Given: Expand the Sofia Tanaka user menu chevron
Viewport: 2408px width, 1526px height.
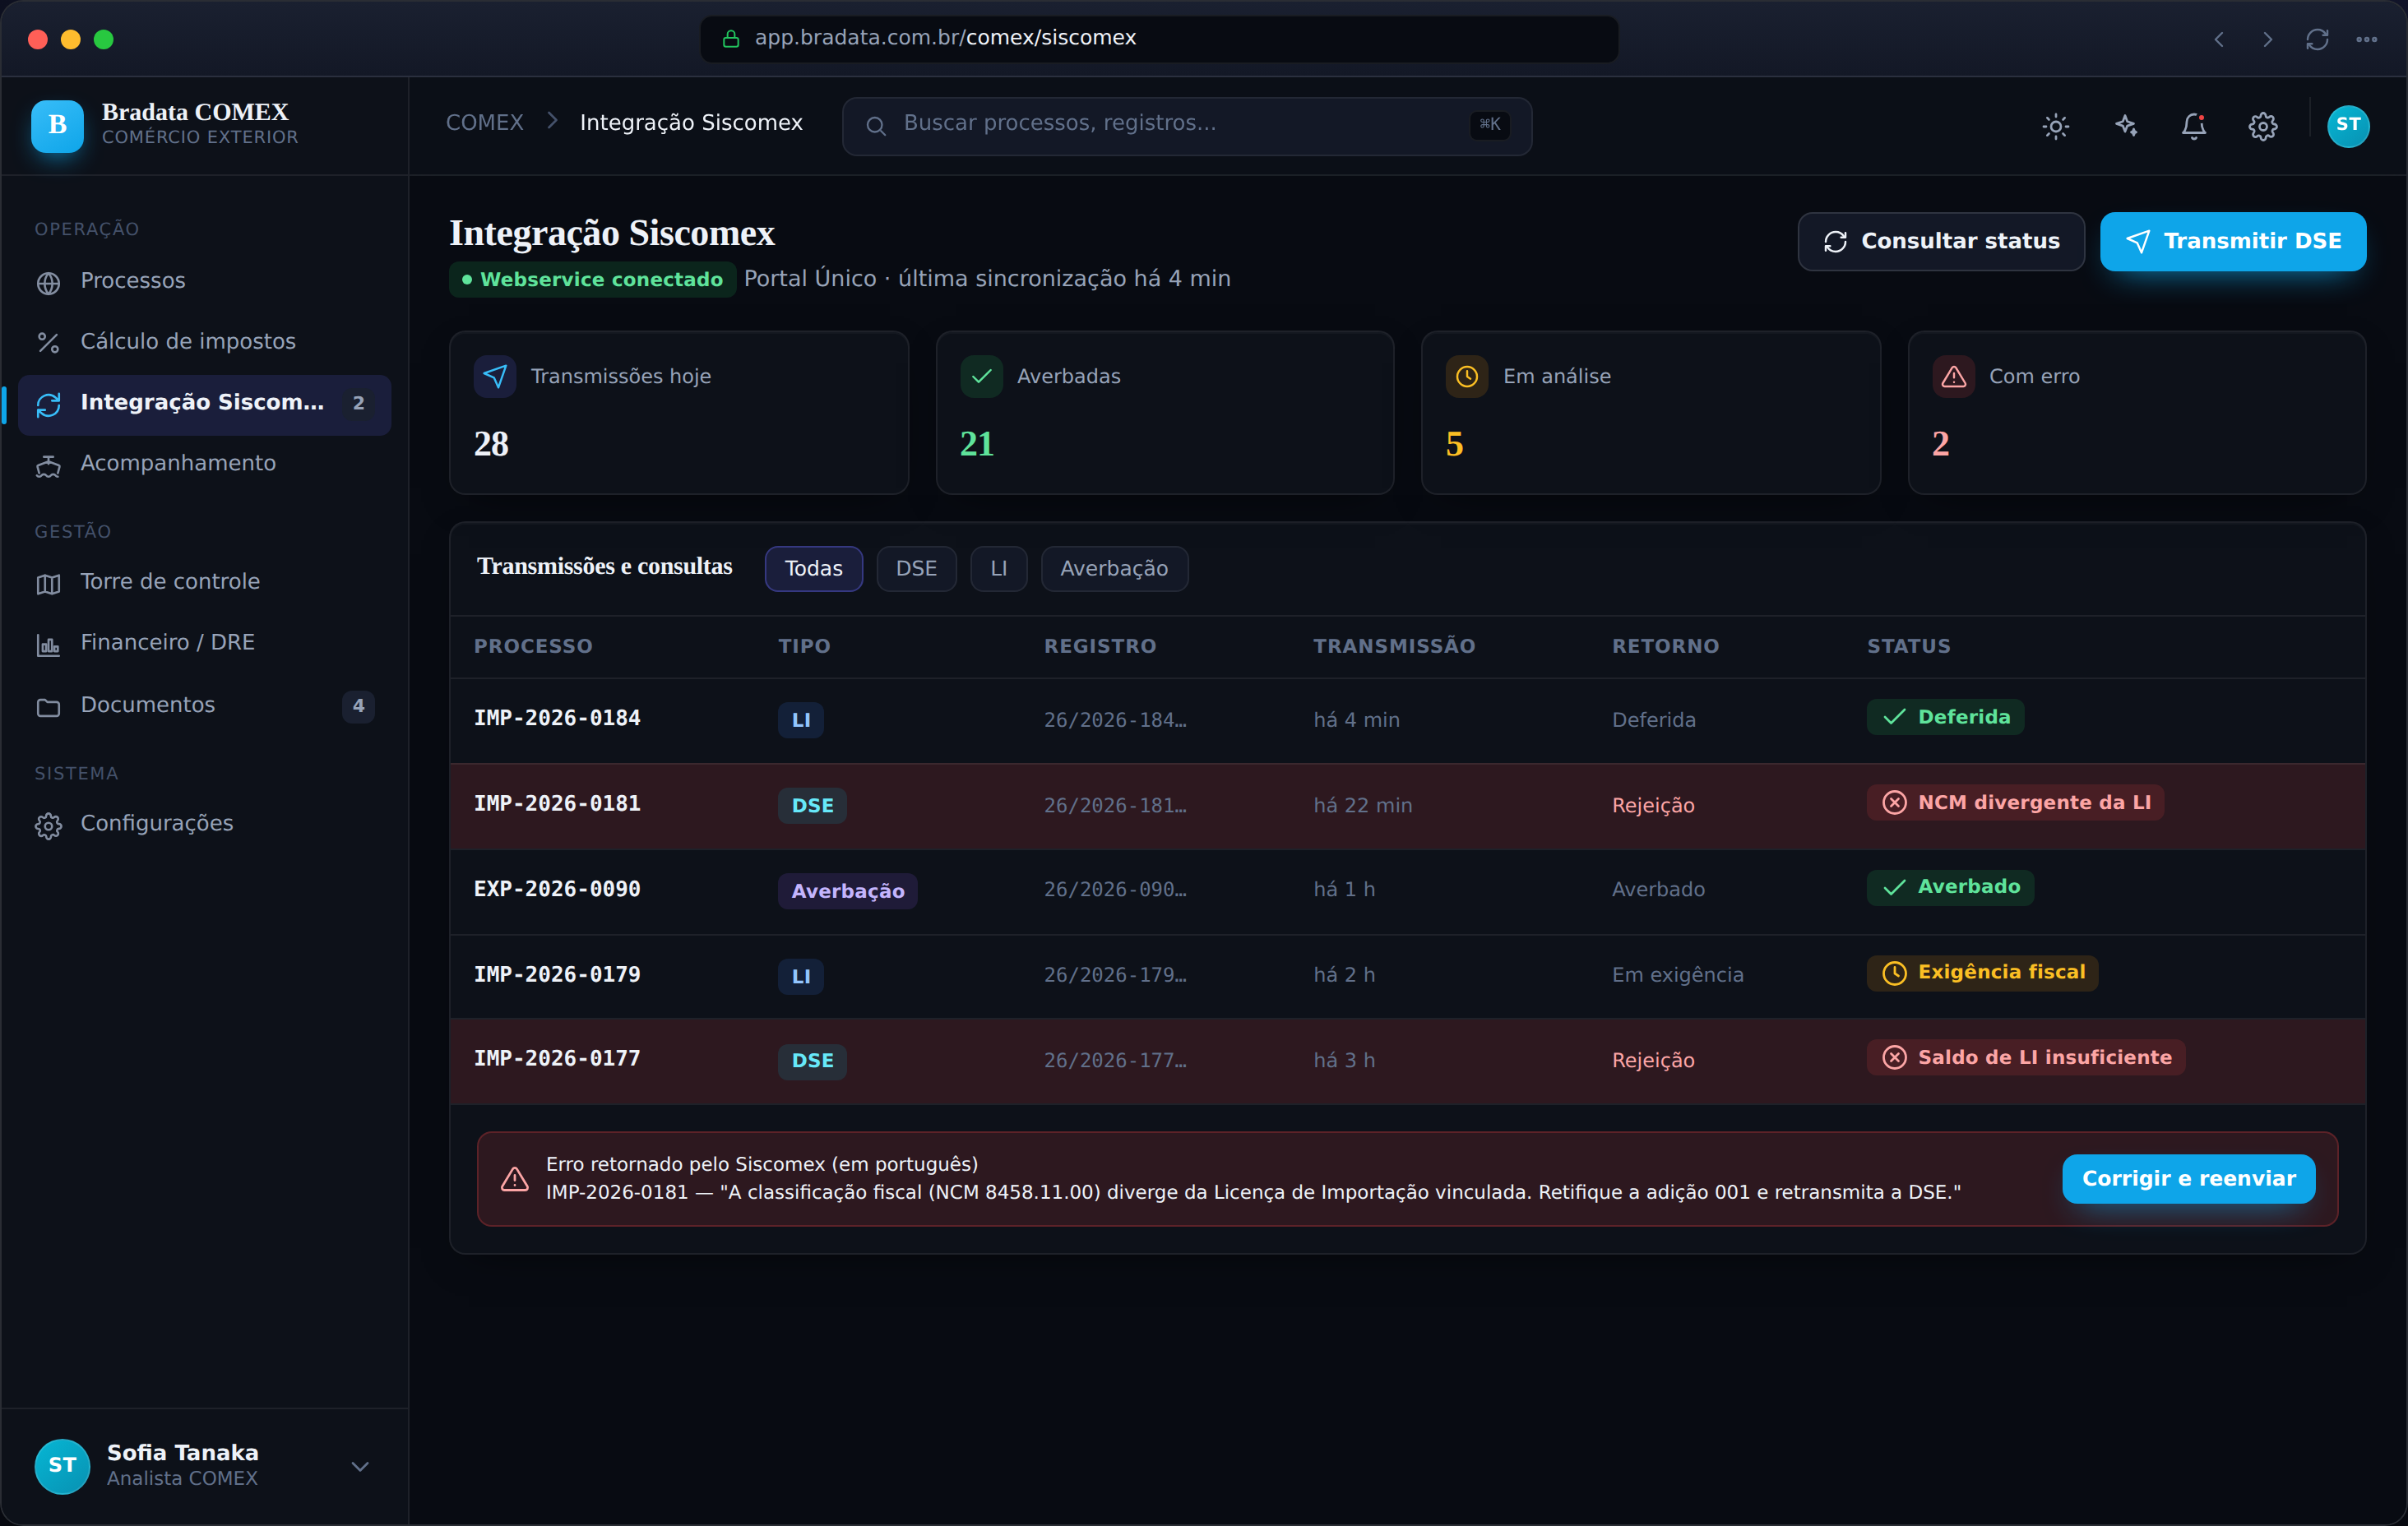Looking at the screenshot, I should pyautogui.click(x=360, y=1467).
